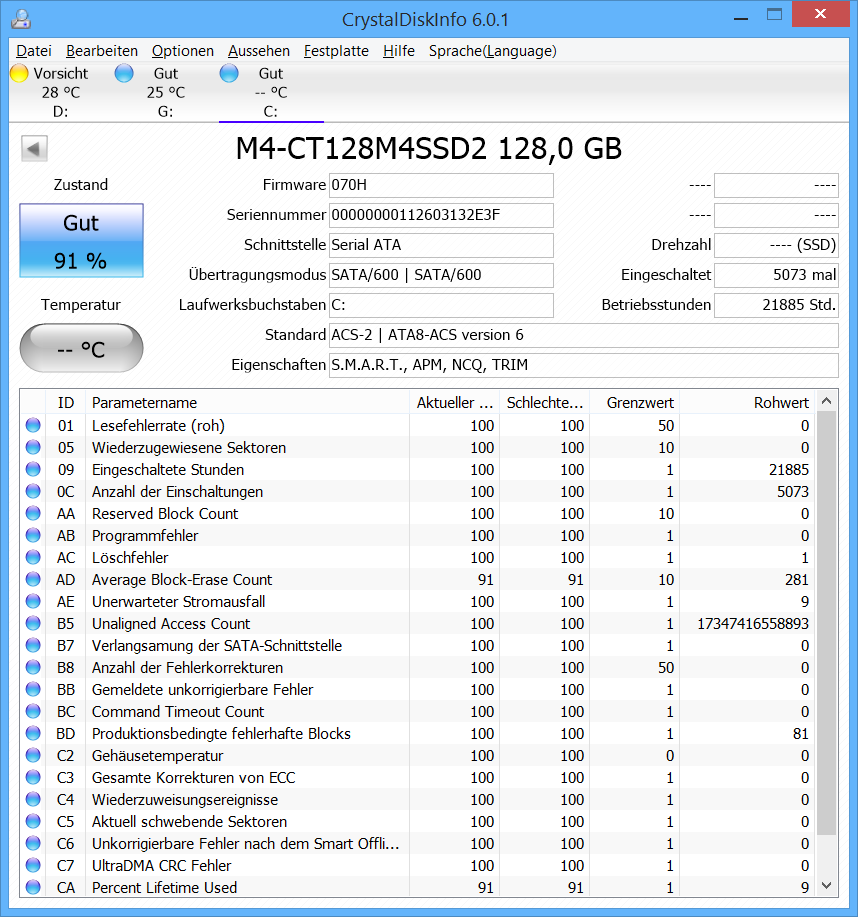Click the Eigenschaften field S.M.A.R.T., APM, NCQ, TRIM
Viewport: 858px width, 917px height.
click(x=584, y=365)
